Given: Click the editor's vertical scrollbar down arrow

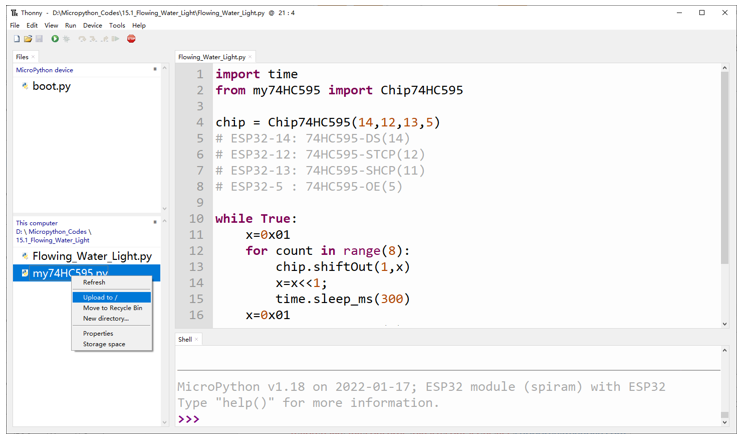Looking at the screenshot, I should coord(725,324).
